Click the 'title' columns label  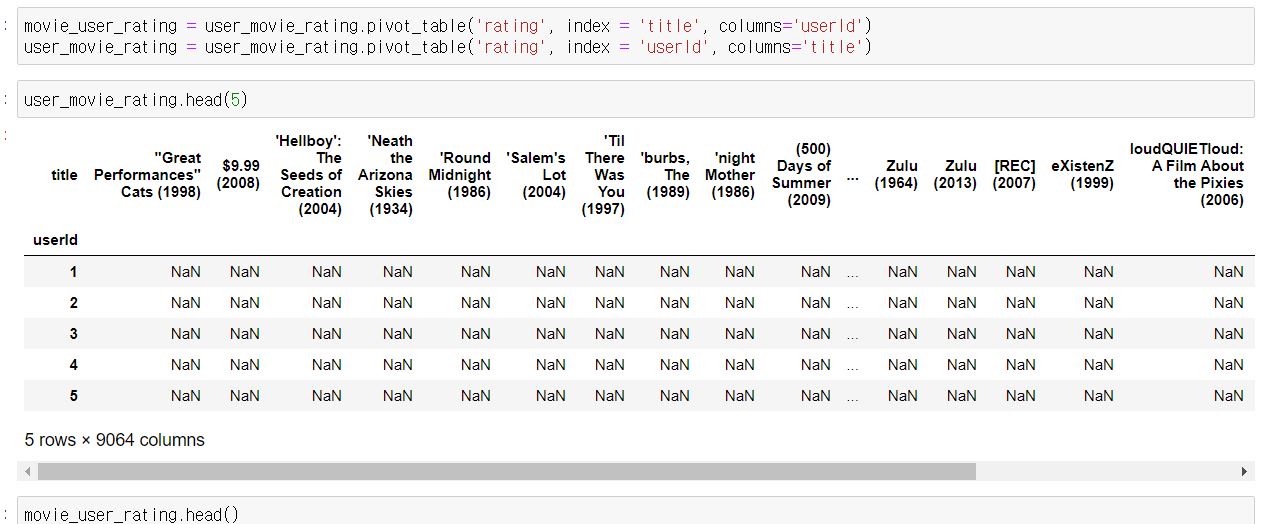64,175
